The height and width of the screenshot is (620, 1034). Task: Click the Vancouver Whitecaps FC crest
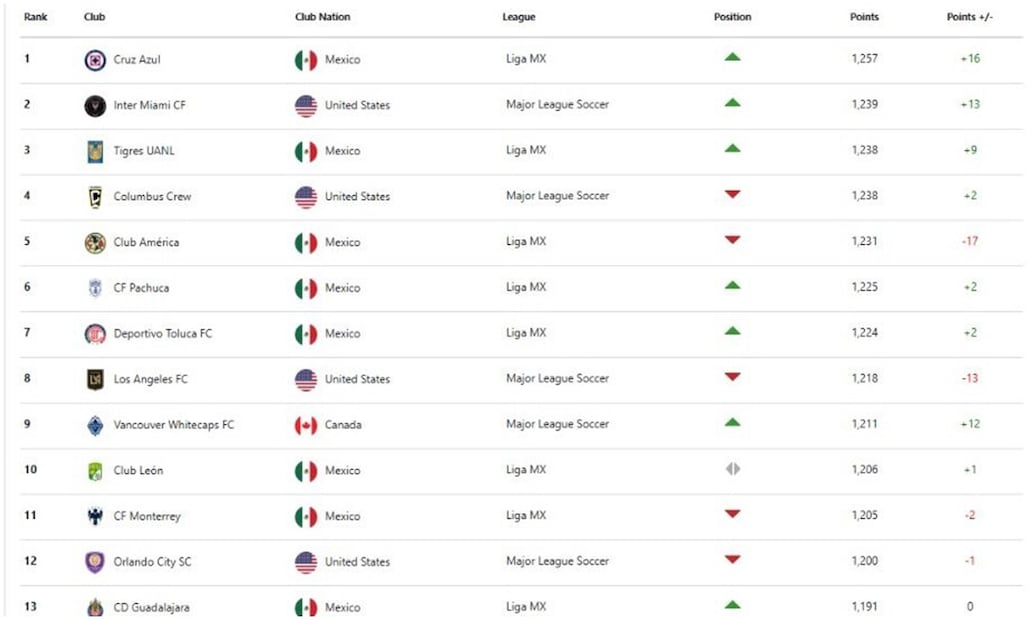(95, 425)
